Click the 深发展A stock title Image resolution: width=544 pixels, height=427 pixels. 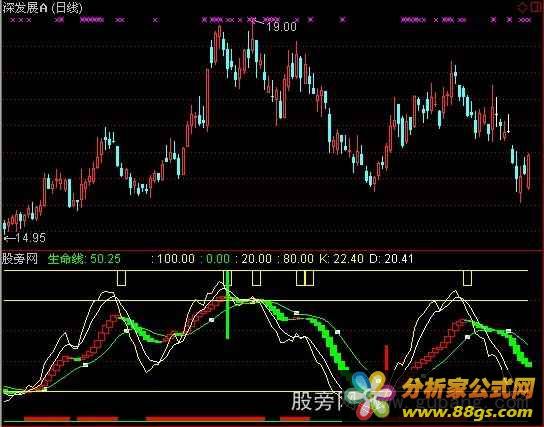(25, 7)
